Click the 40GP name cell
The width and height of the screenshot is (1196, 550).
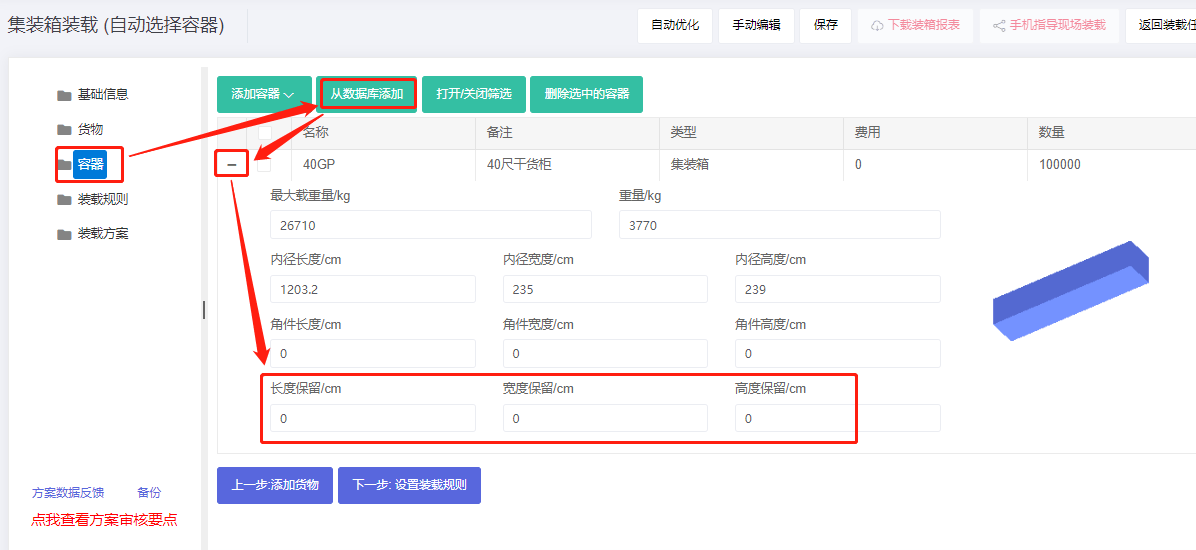pyautogui.click(x=383, y=165)
